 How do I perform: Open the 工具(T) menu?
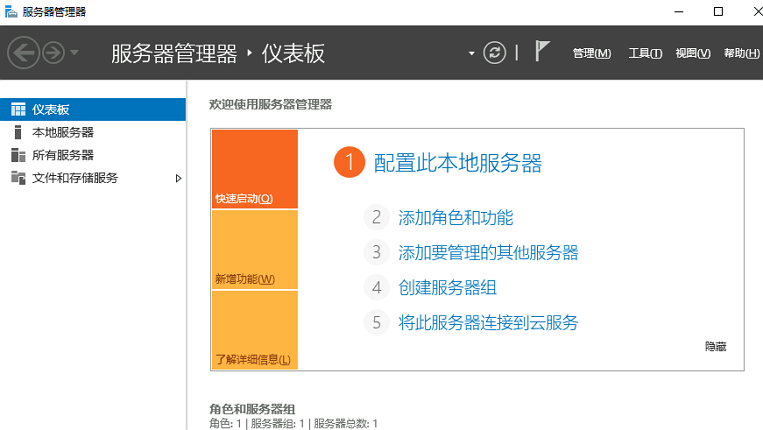coord(645,53)
